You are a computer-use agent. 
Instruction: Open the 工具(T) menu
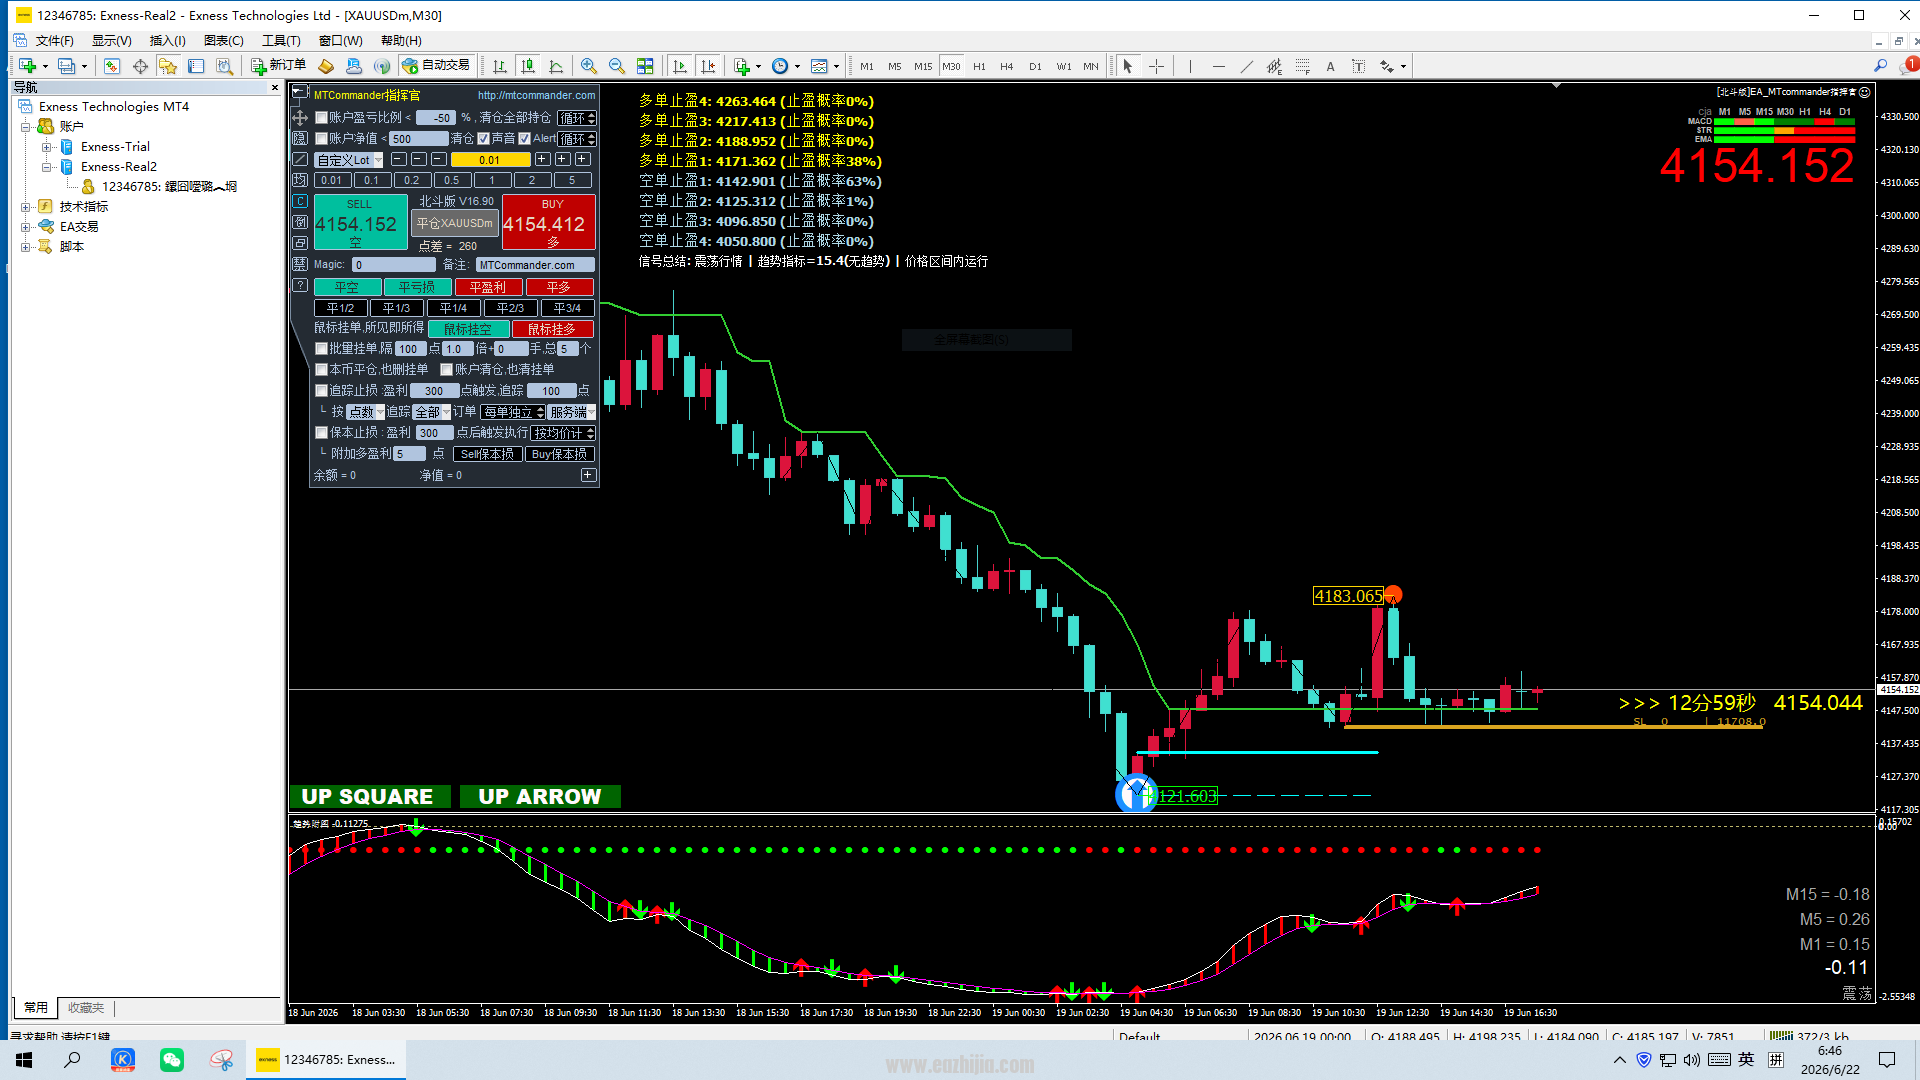tap(282, 41)
